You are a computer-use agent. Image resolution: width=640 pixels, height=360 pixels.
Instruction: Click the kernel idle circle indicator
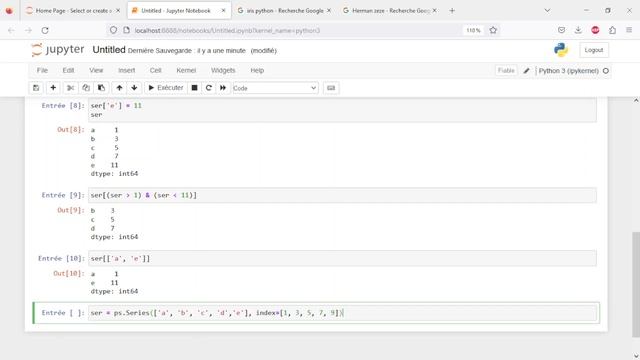click(x=606, y=71)
